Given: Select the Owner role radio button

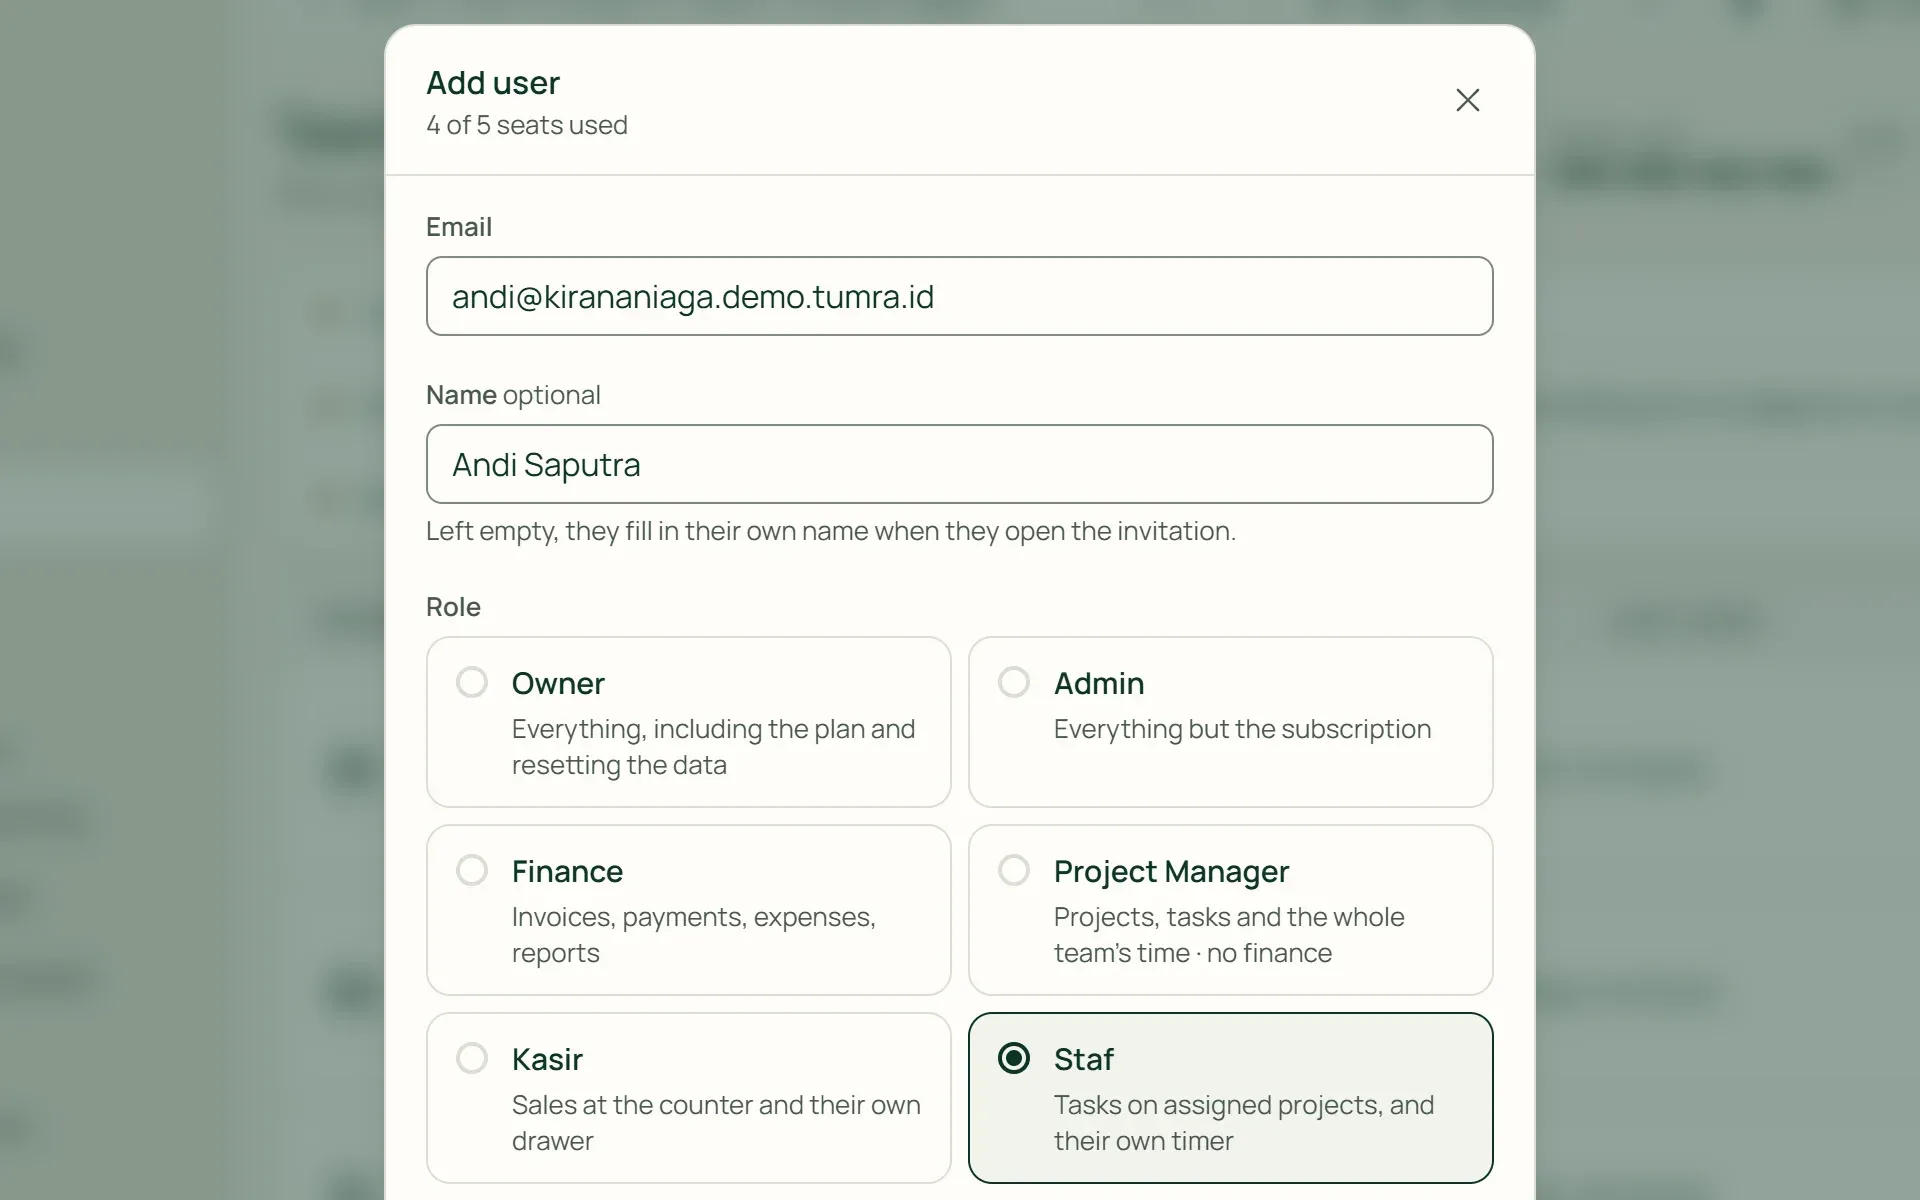Looking at the screenshot, I should point(472,682).
